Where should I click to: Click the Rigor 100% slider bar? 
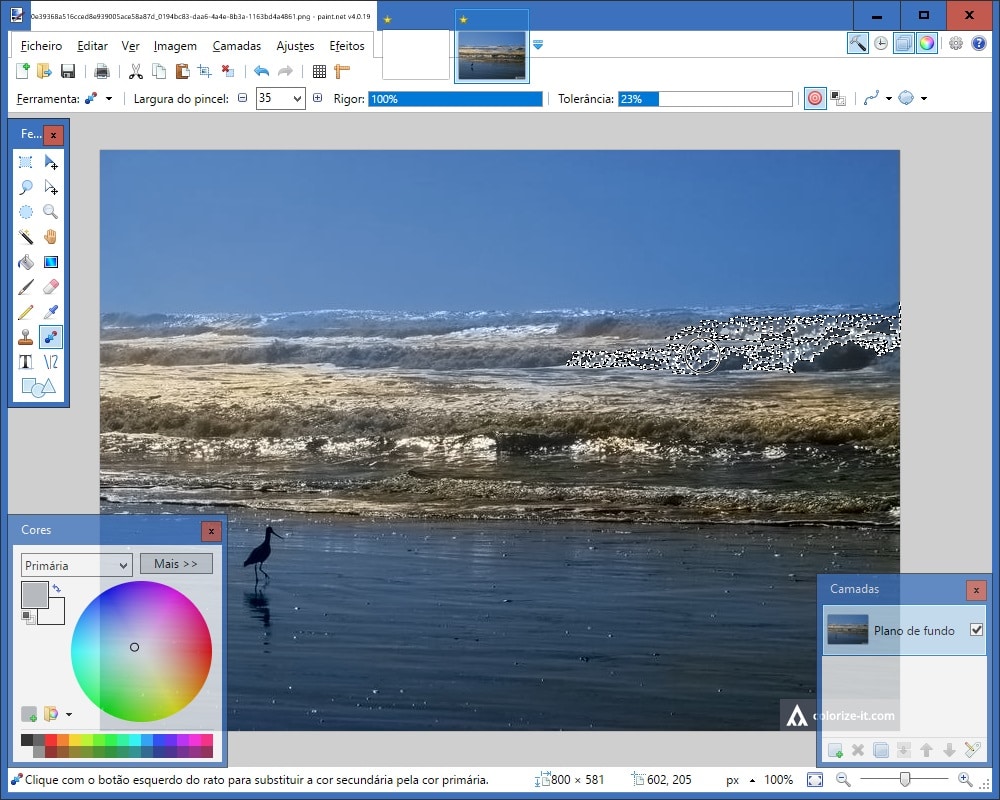tap(455, 99)
